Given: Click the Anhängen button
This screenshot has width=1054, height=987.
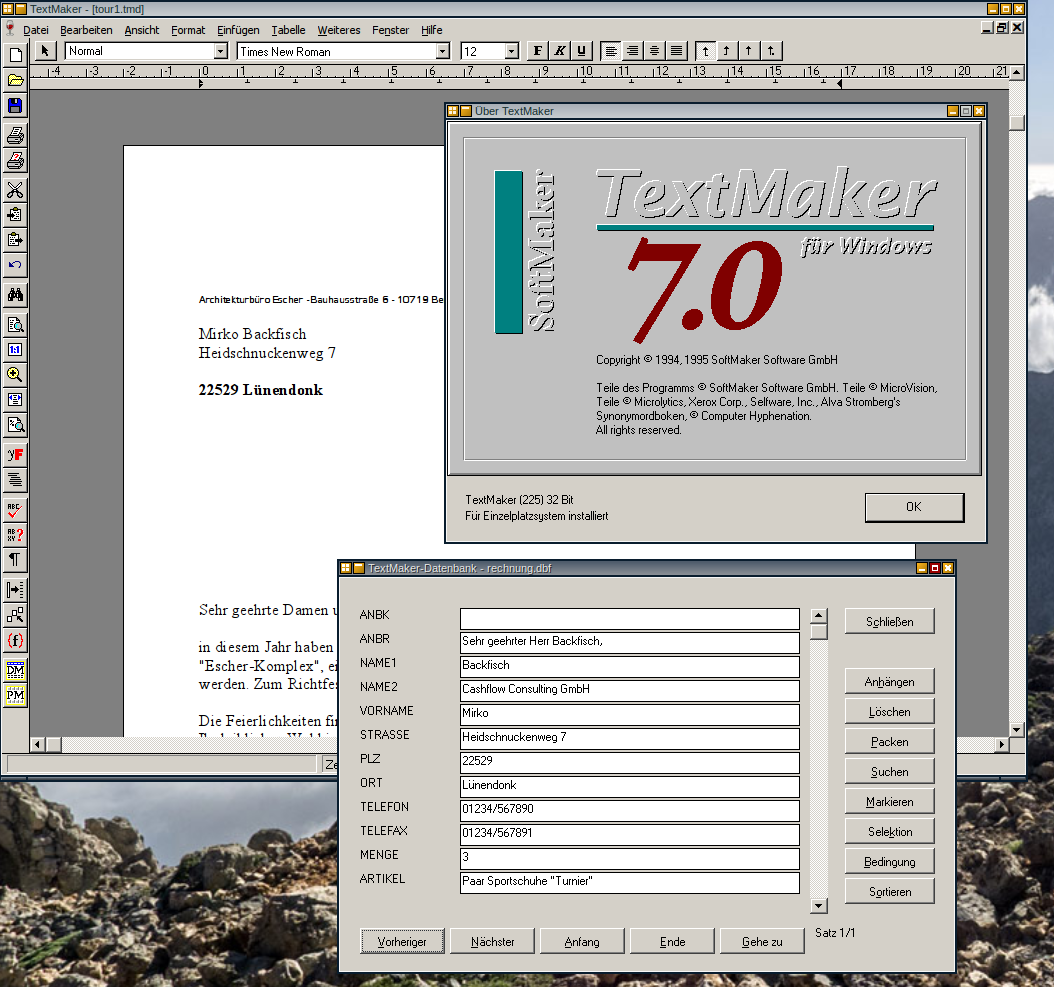Looking at the screenshot, I should click(x=889, y=682).
